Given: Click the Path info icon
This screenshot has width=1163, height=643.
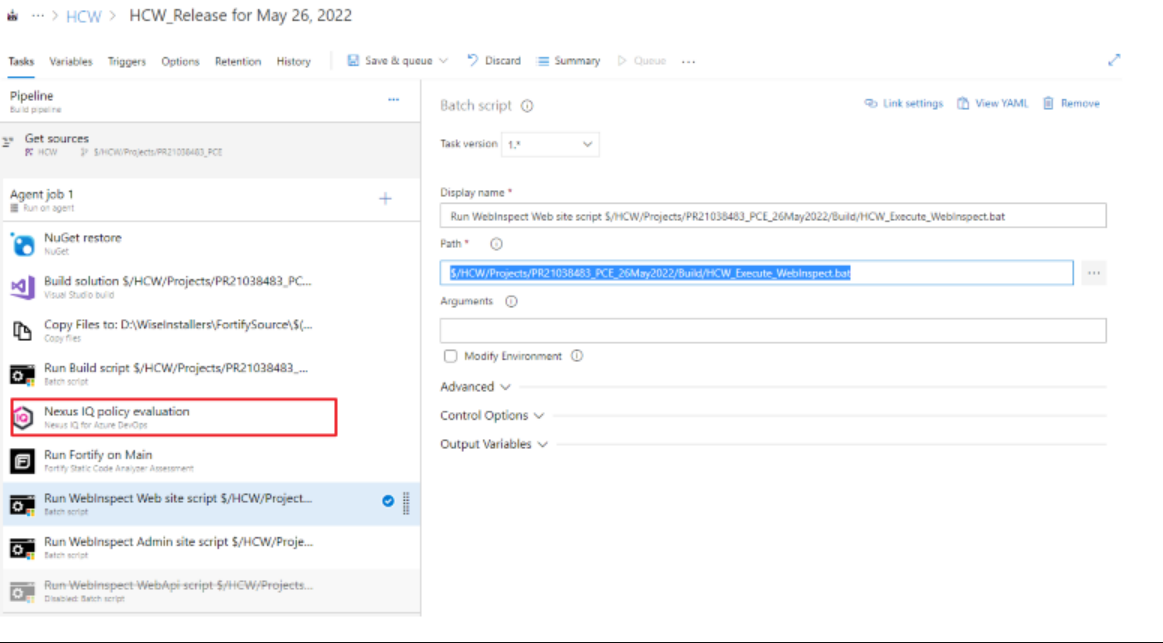Looking at the screenshot, I should click(x=496, y=244).
